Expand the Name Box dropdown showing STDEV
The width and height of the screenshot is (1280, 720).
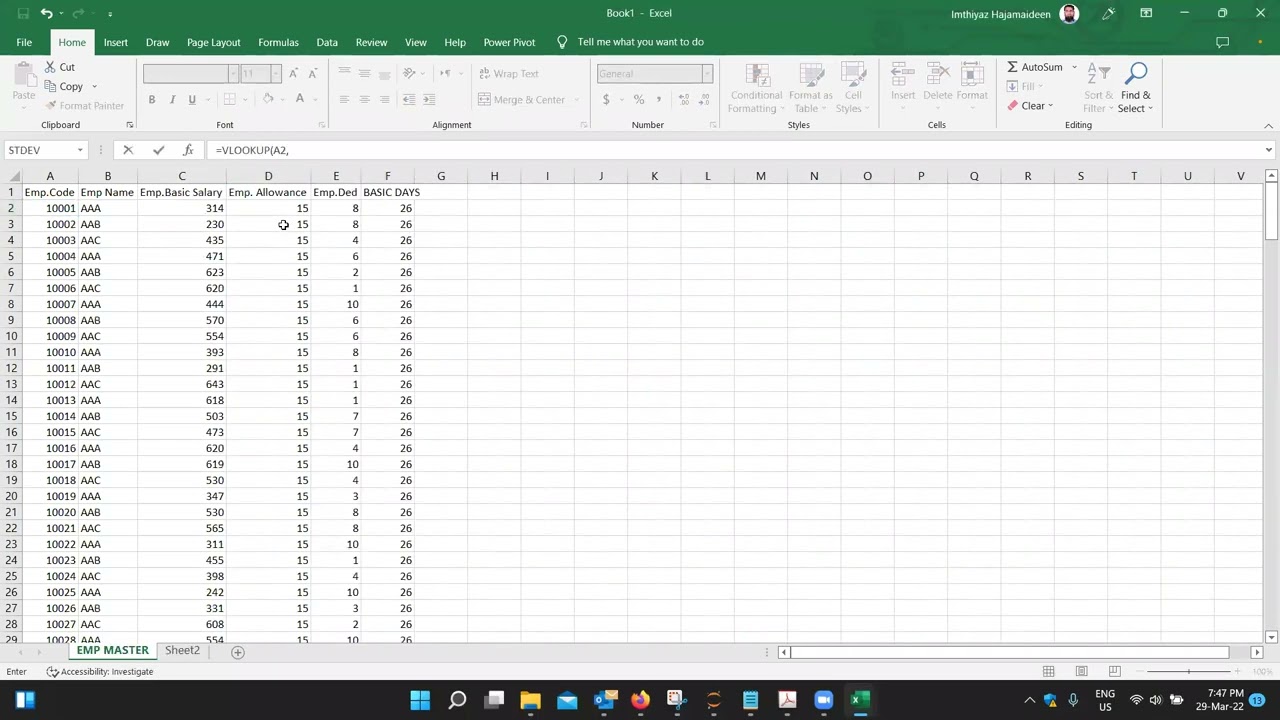click(x=79, y=150)
